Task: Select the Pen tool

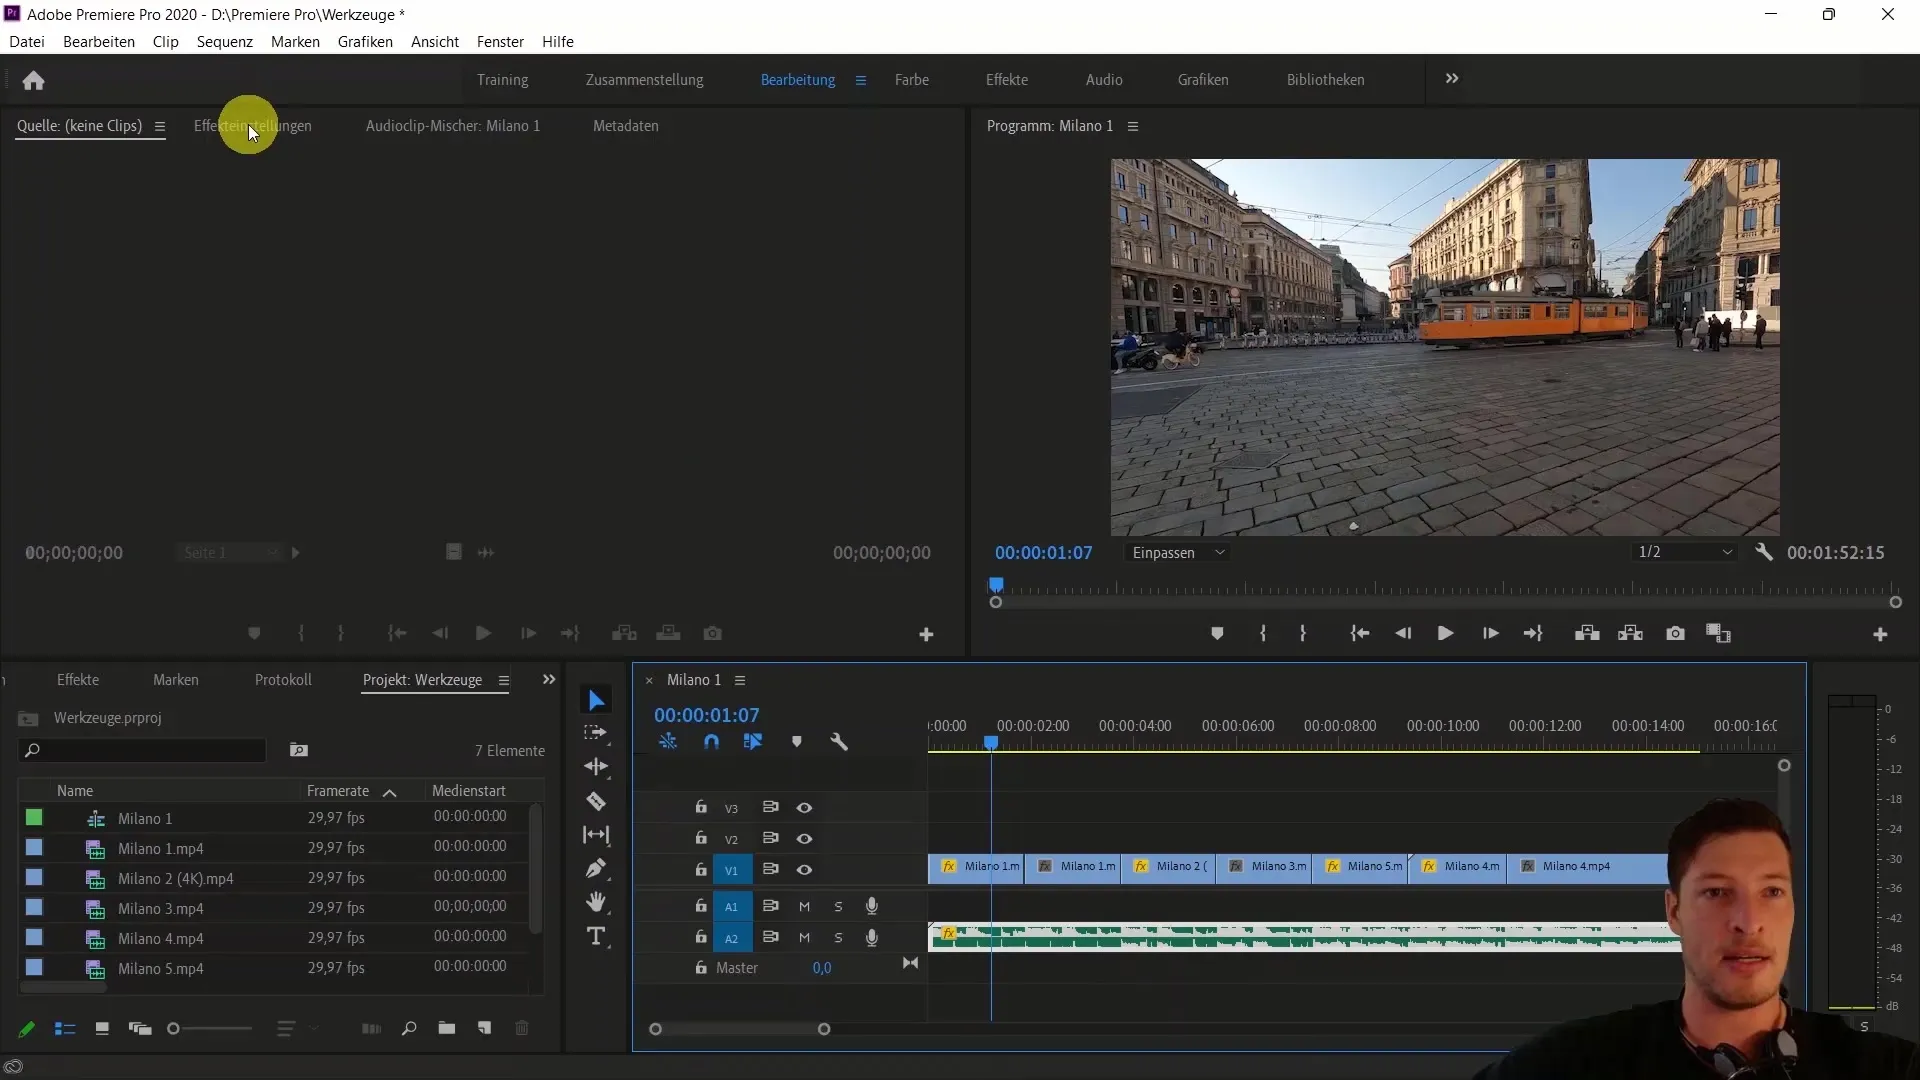Action: click(596, 868)
